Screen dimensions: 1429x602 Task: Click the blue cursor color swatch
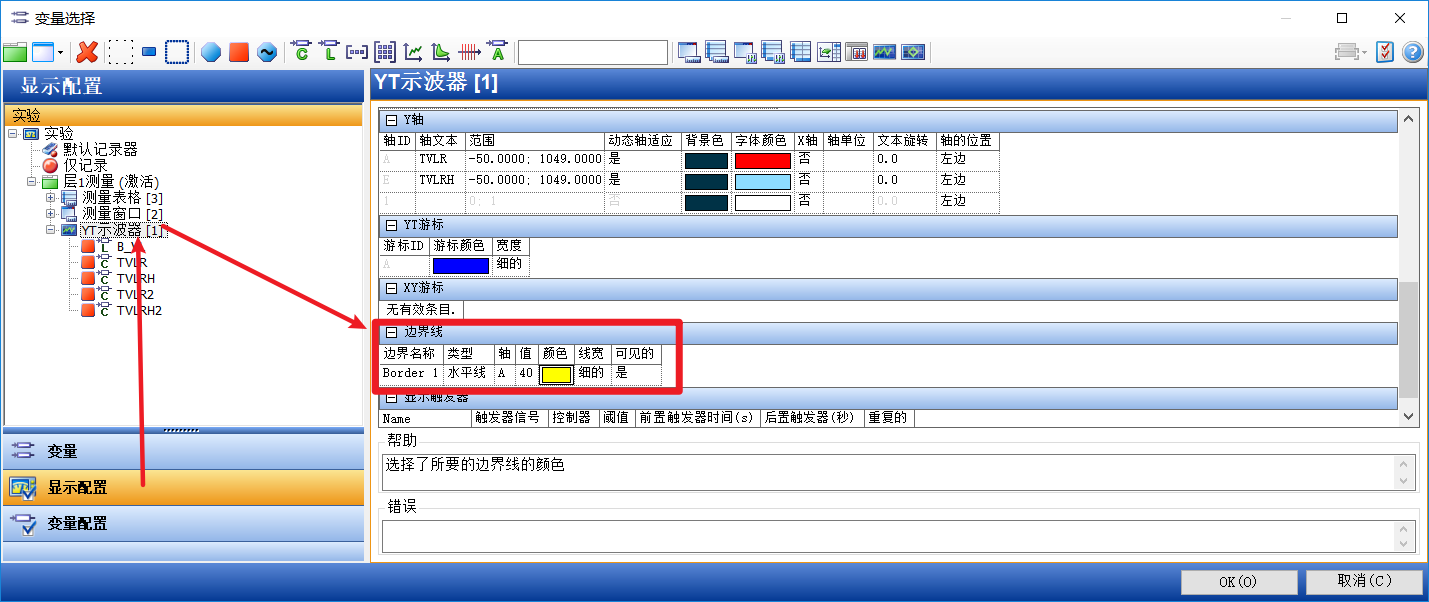pyautogui.click(x=461, y=266)
